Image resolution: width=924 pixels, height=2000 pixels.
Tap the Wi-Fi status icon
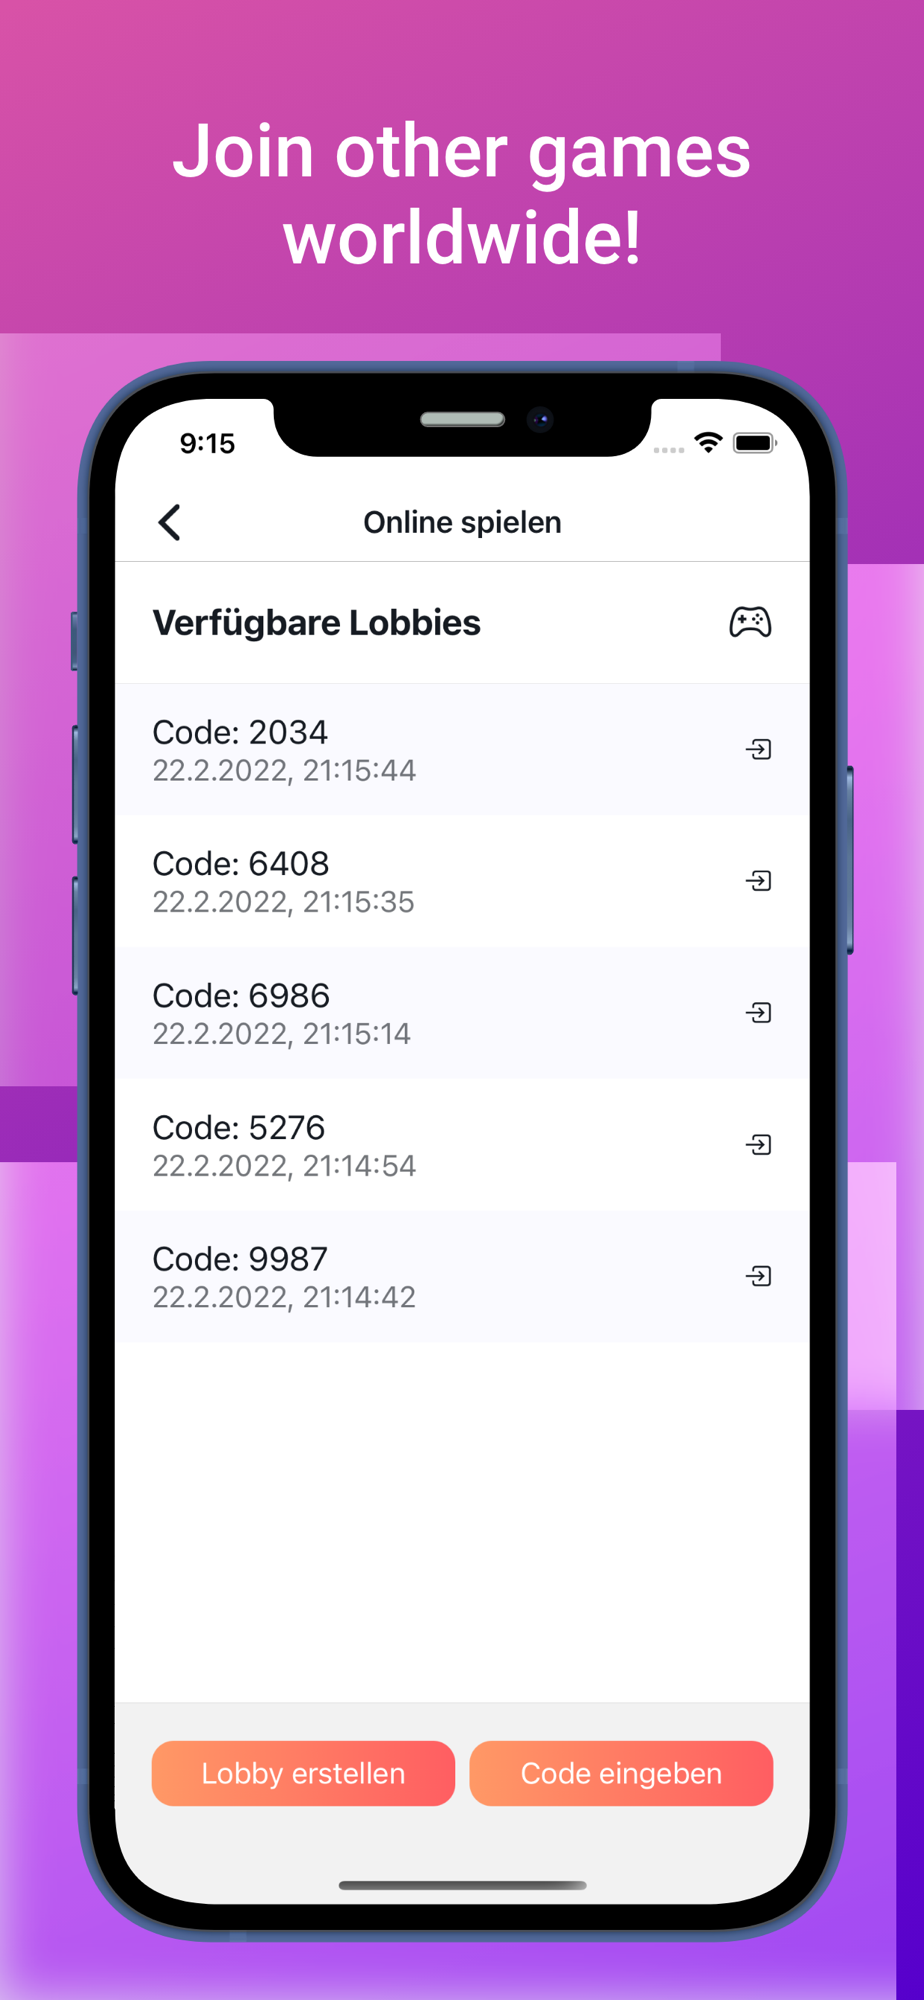coord(709,443)
